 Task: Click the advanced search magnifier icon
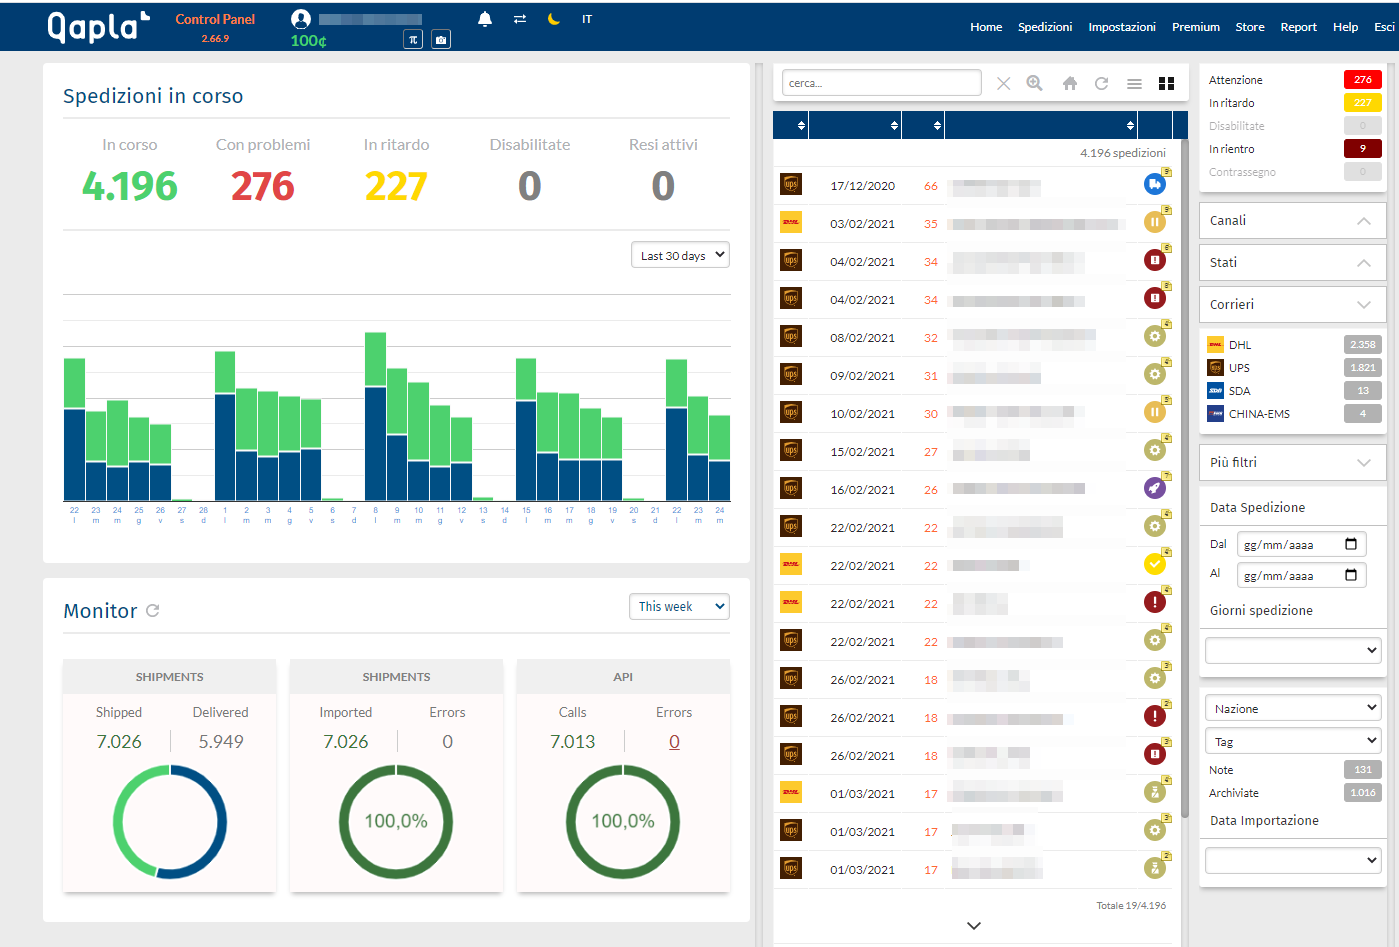tap(1035, 84)
